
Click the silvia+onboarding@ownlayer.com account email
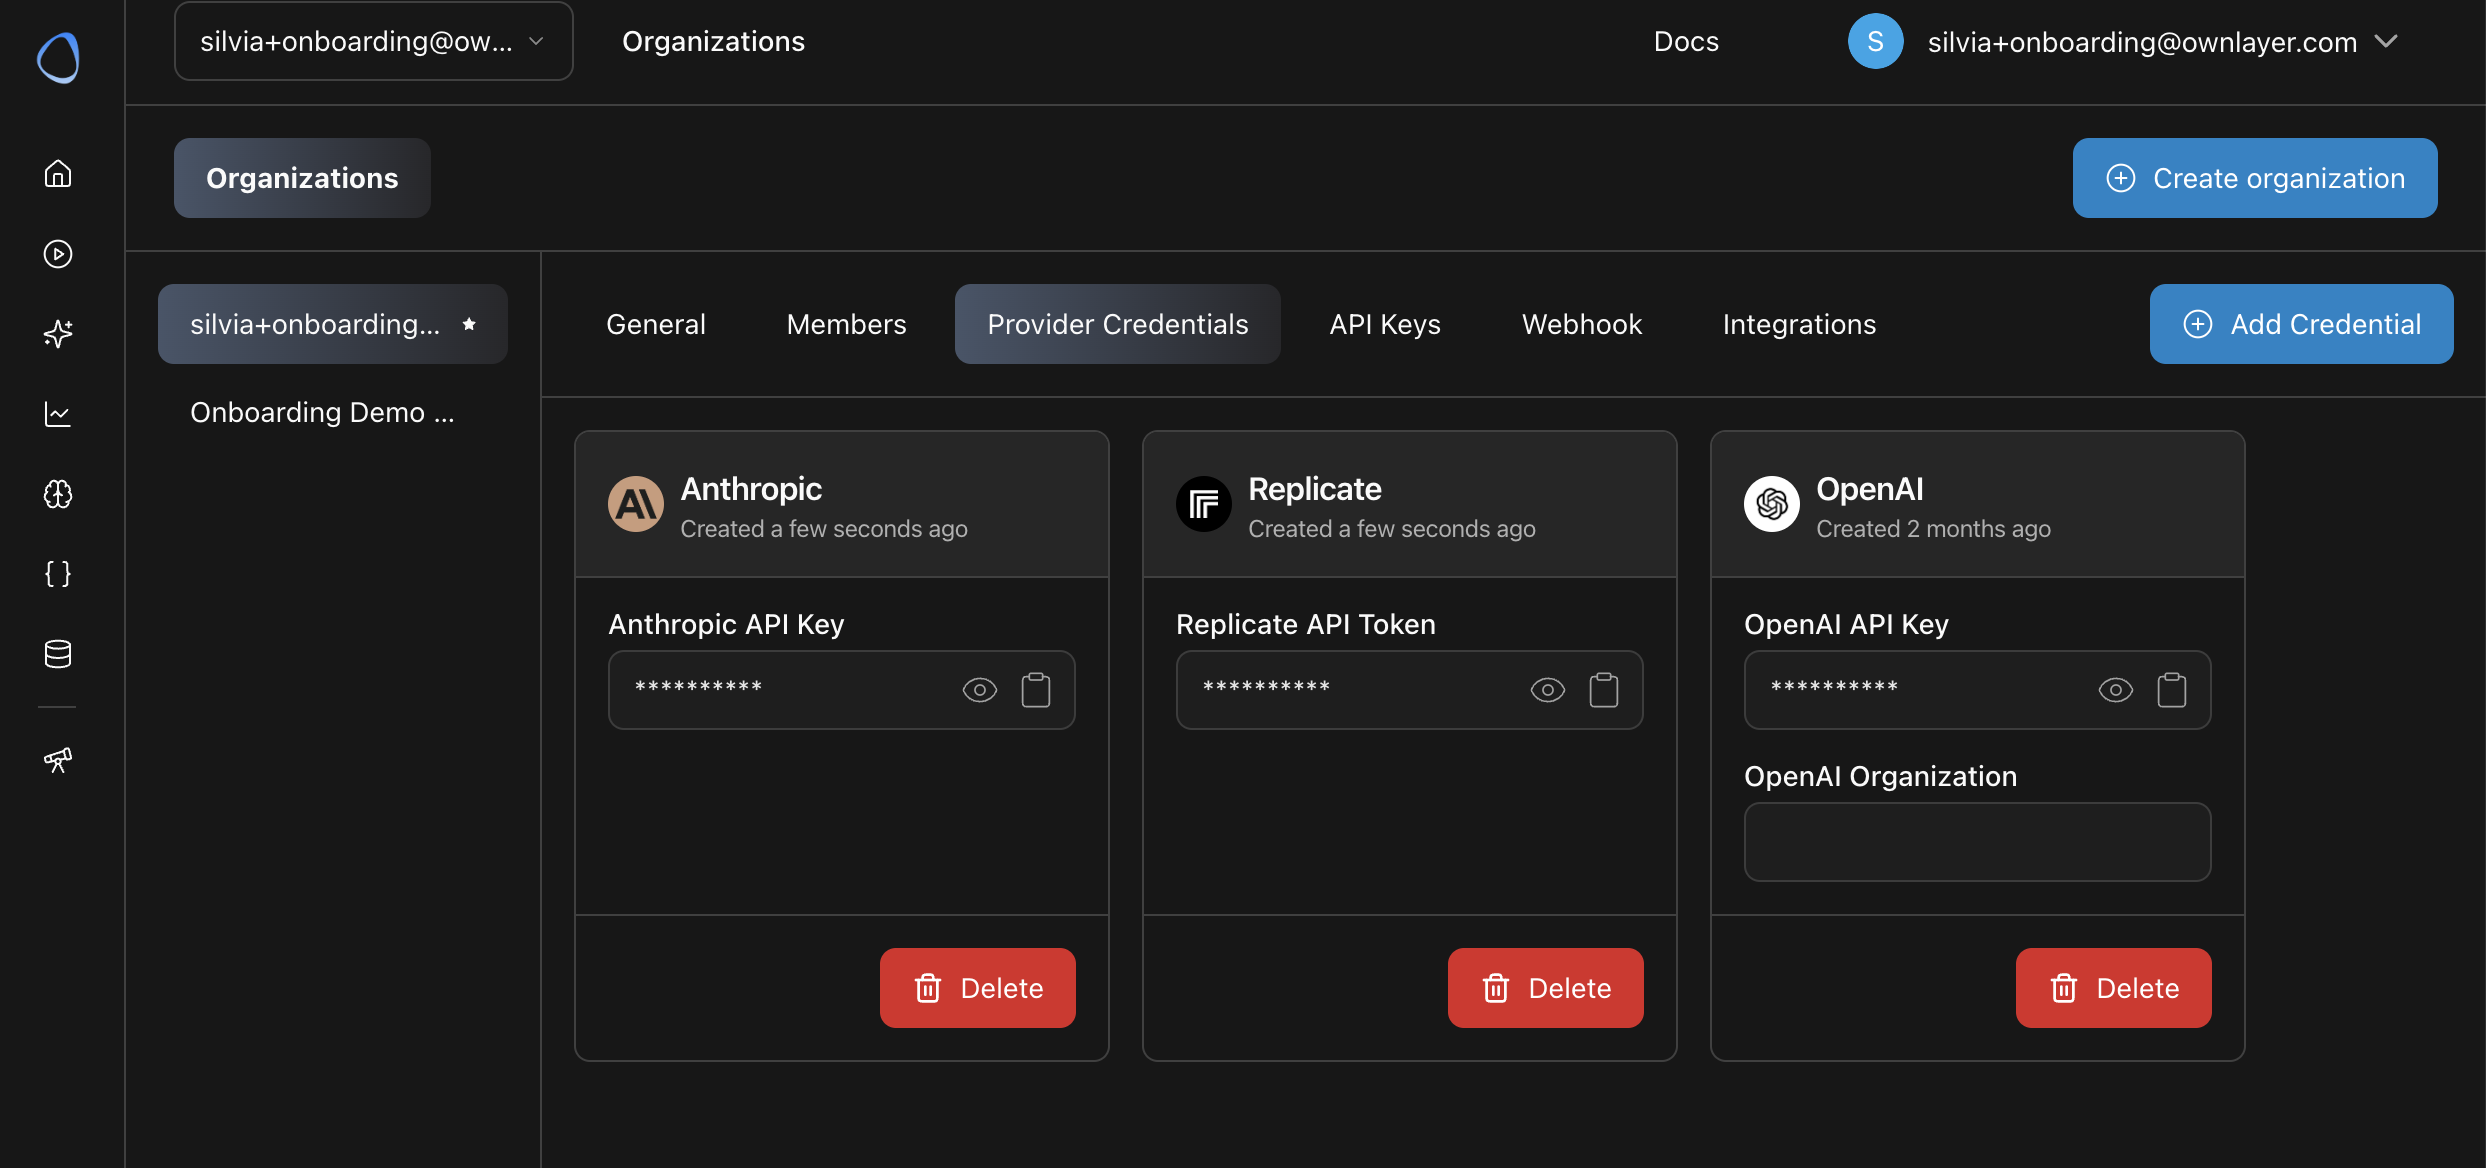click(x=2143, y=42)
